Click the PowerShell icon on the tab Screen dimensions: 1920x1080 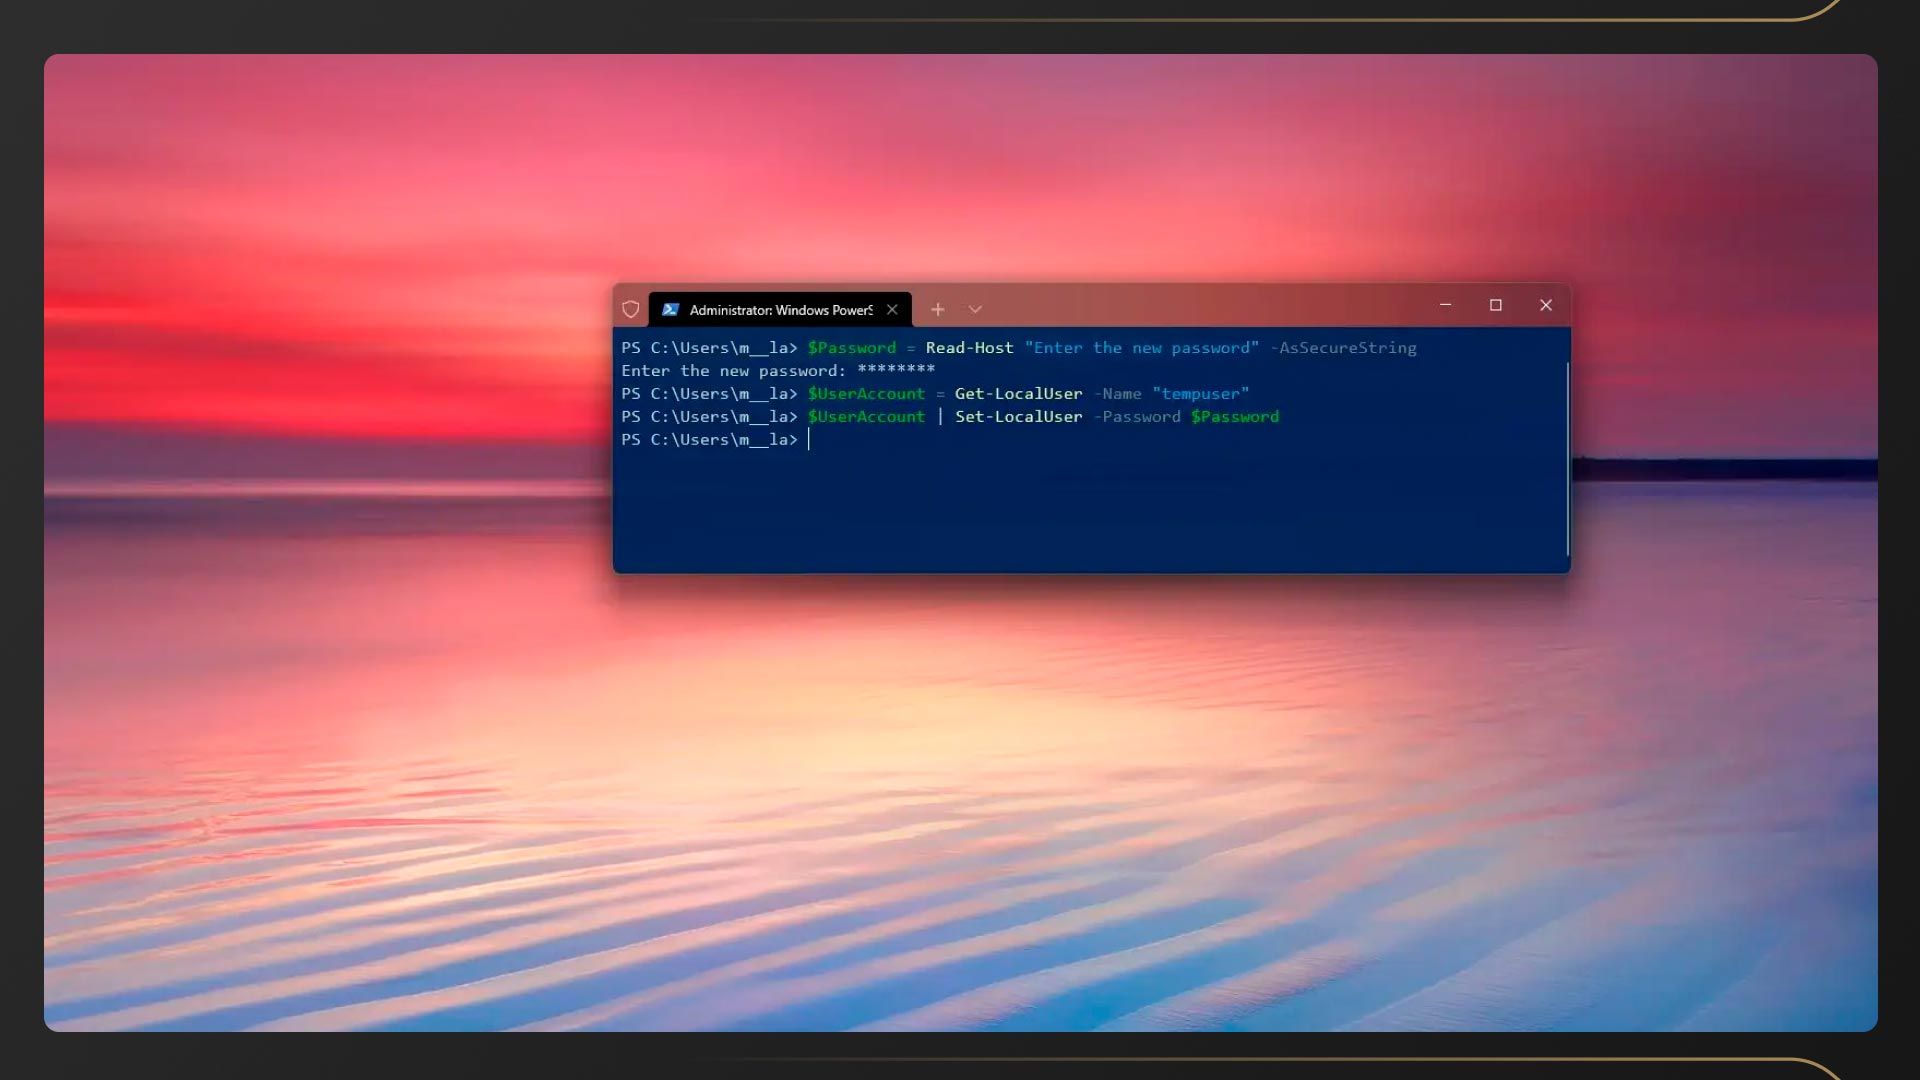point(671,309)
